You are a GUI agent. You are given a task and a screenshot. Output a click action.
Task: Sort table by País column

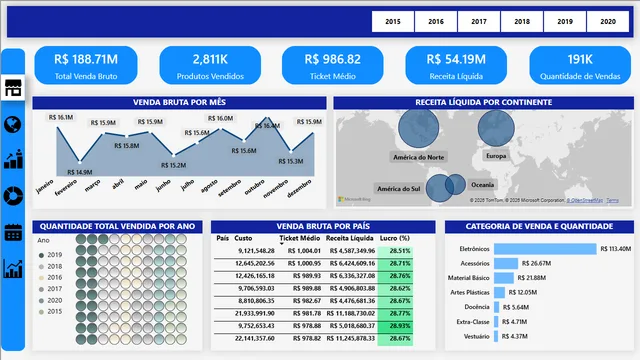click(x=222, y=238)
